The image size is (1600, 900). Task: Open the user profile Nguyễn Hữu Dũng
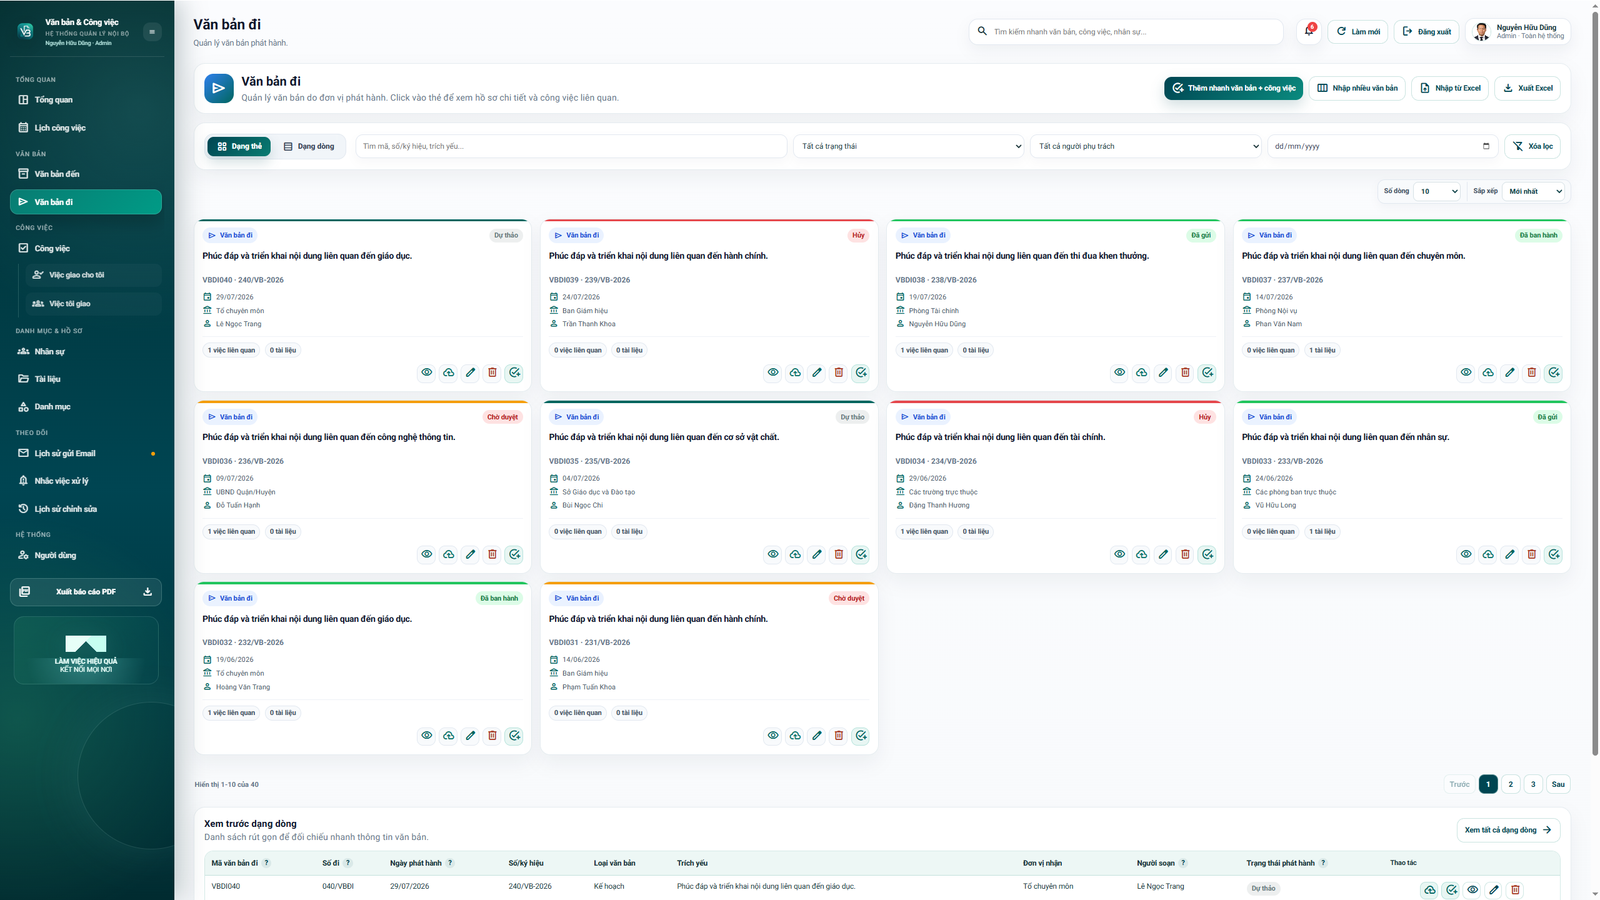coord(1518,32)
